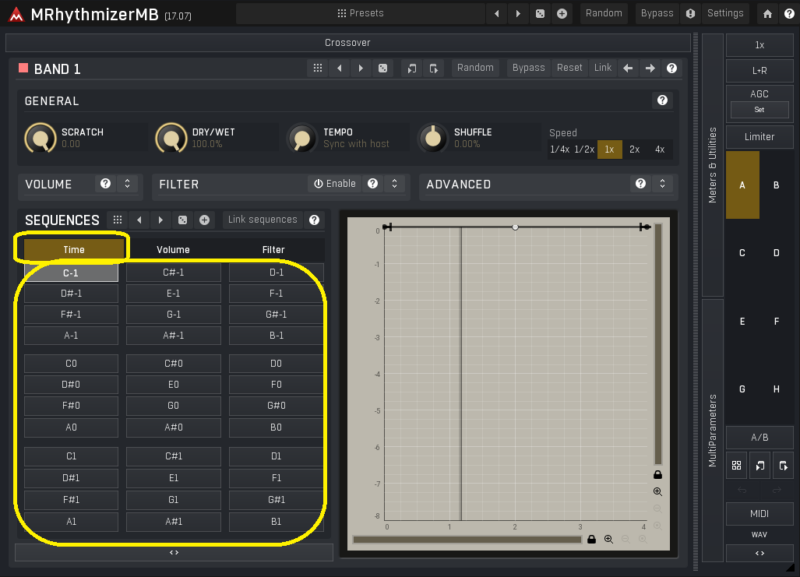Toggle the Band 1 Bypass button

click(x=528, y=68)
